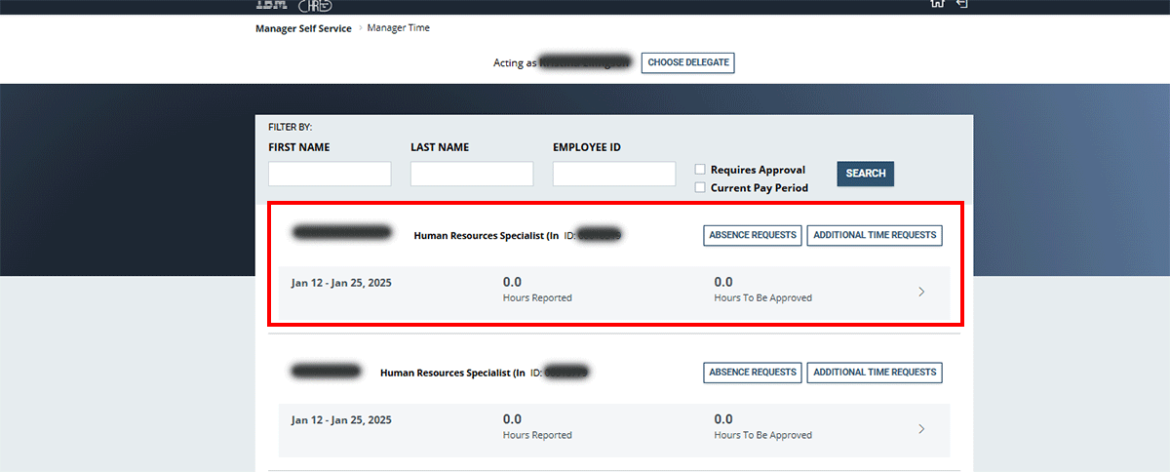Screen dimensions: 1170x472
Task: Toggle the Current Pay Period checkbox
Action: coord(701,187)
